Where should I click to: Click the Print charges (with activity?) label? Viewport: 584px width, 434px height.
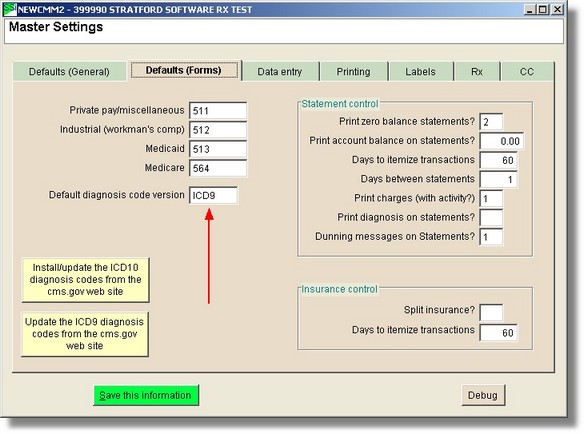pyautogui.click(x=414, y=198)
